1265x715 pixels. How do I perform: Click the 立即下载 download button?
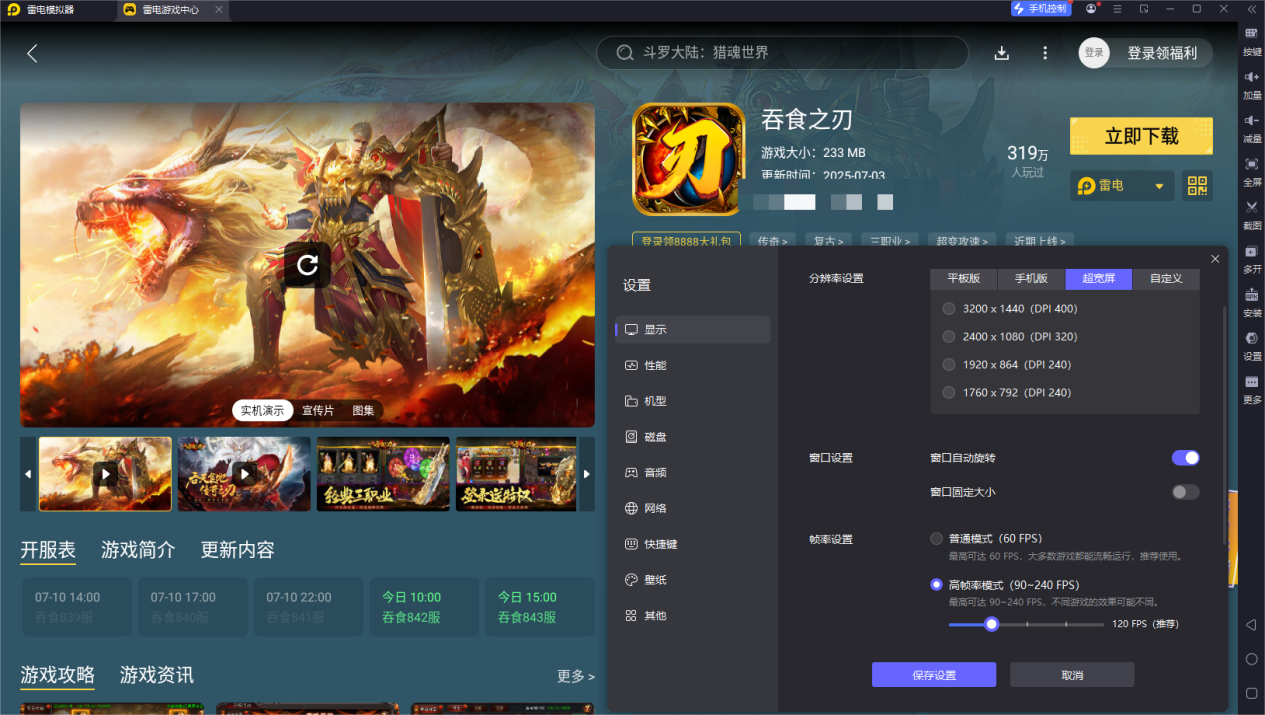click(1141, 136)
